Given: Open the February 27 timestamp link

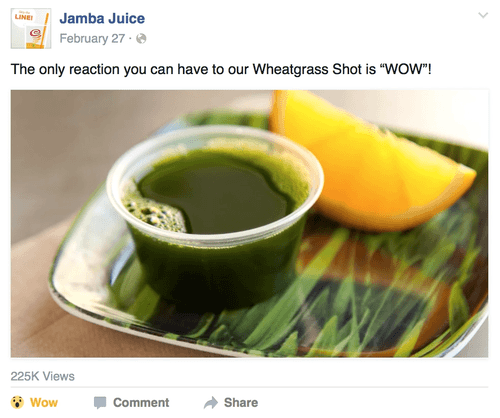Looking at the screenshot, I should coord(92,39).
